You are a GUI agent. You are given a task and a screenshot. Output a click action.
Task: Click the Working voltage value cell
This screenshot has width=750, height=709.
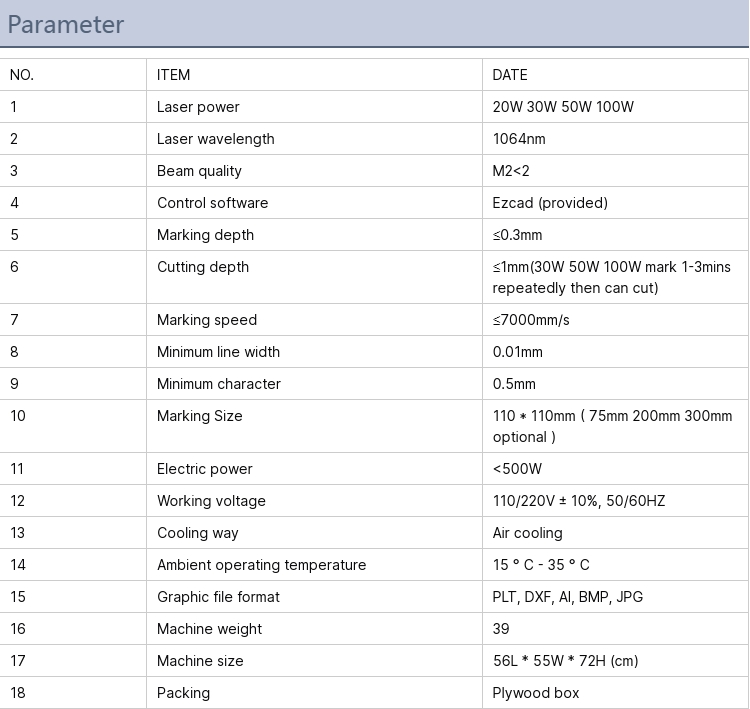pyautogui.click(x=615, y=501)
